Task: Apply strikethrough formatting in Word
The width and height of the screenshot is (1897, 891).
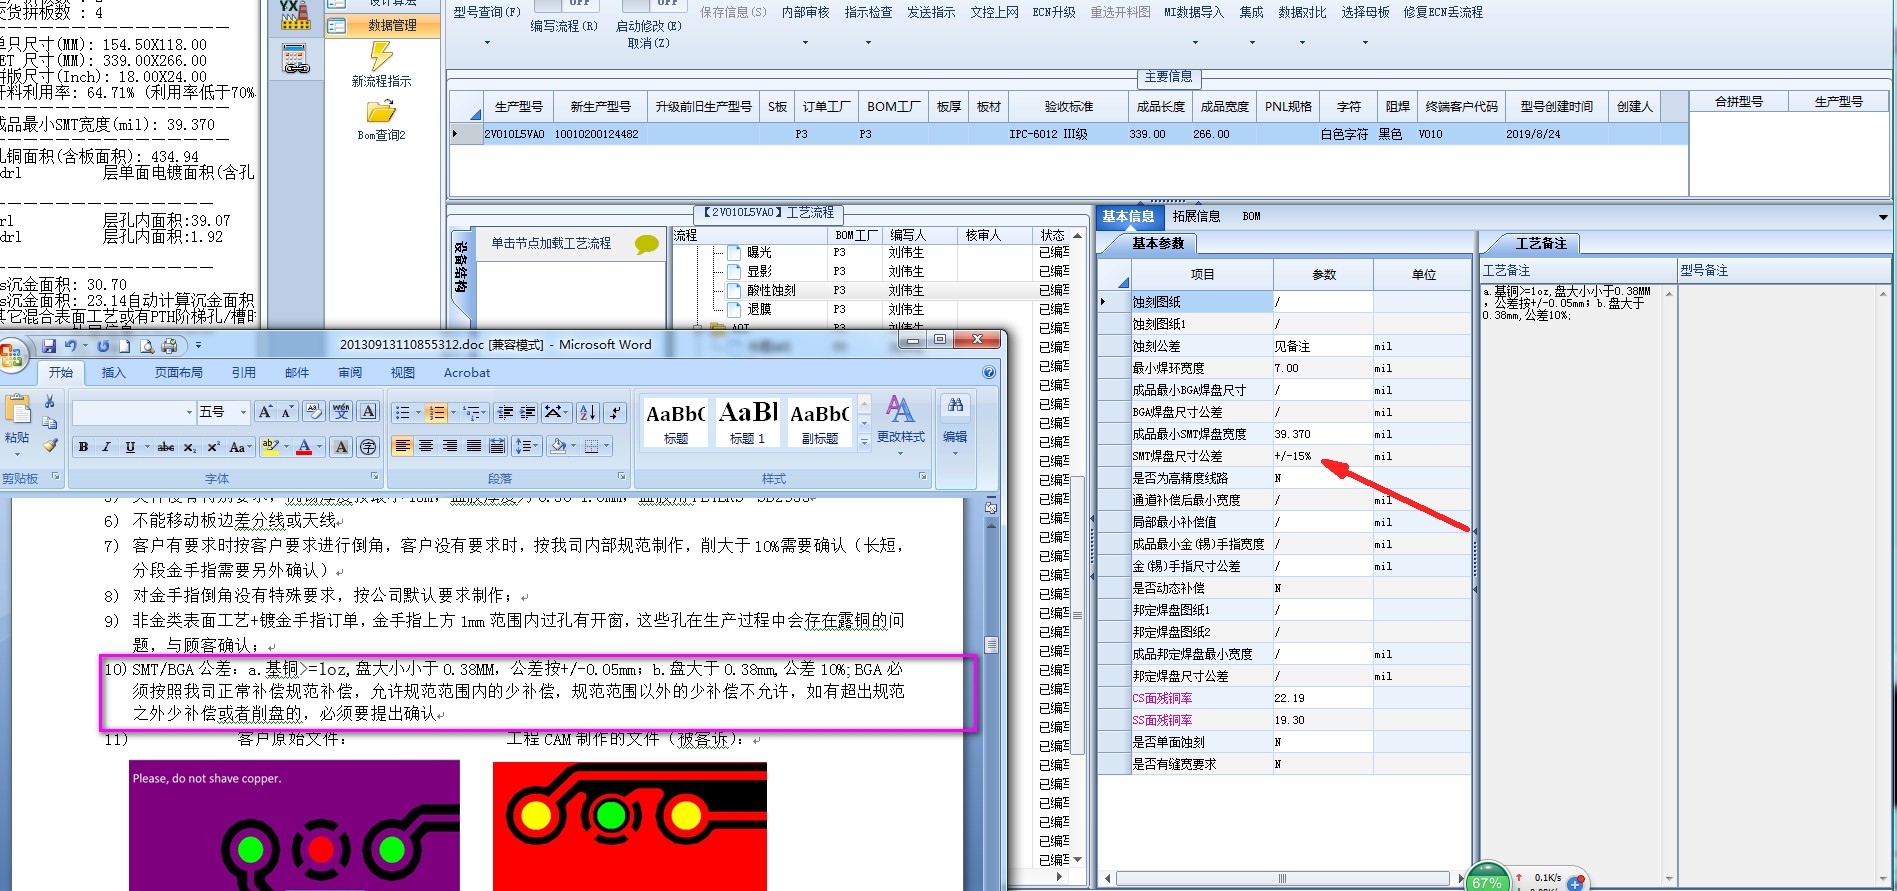Action: pyautogui.click(x=166, y=447)
